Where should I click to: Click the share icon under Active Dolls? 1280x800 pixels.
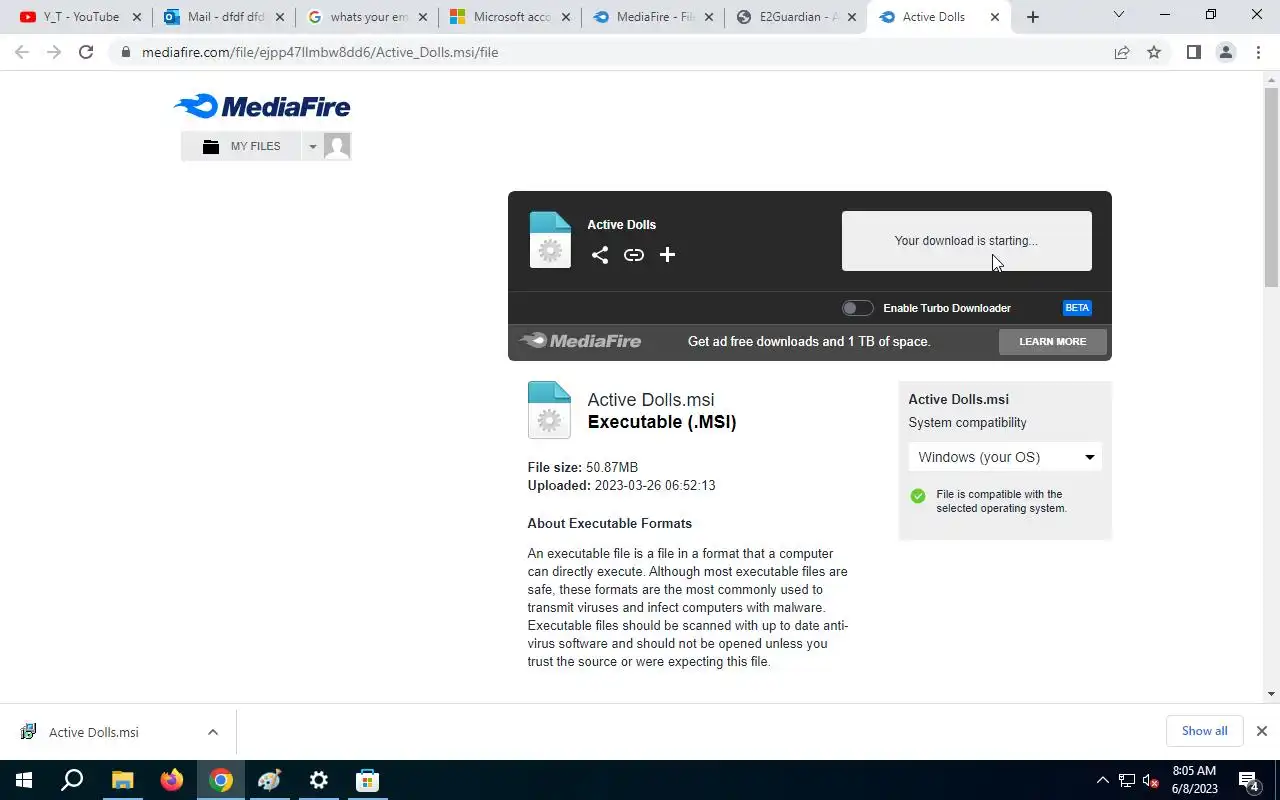point(599,255)
